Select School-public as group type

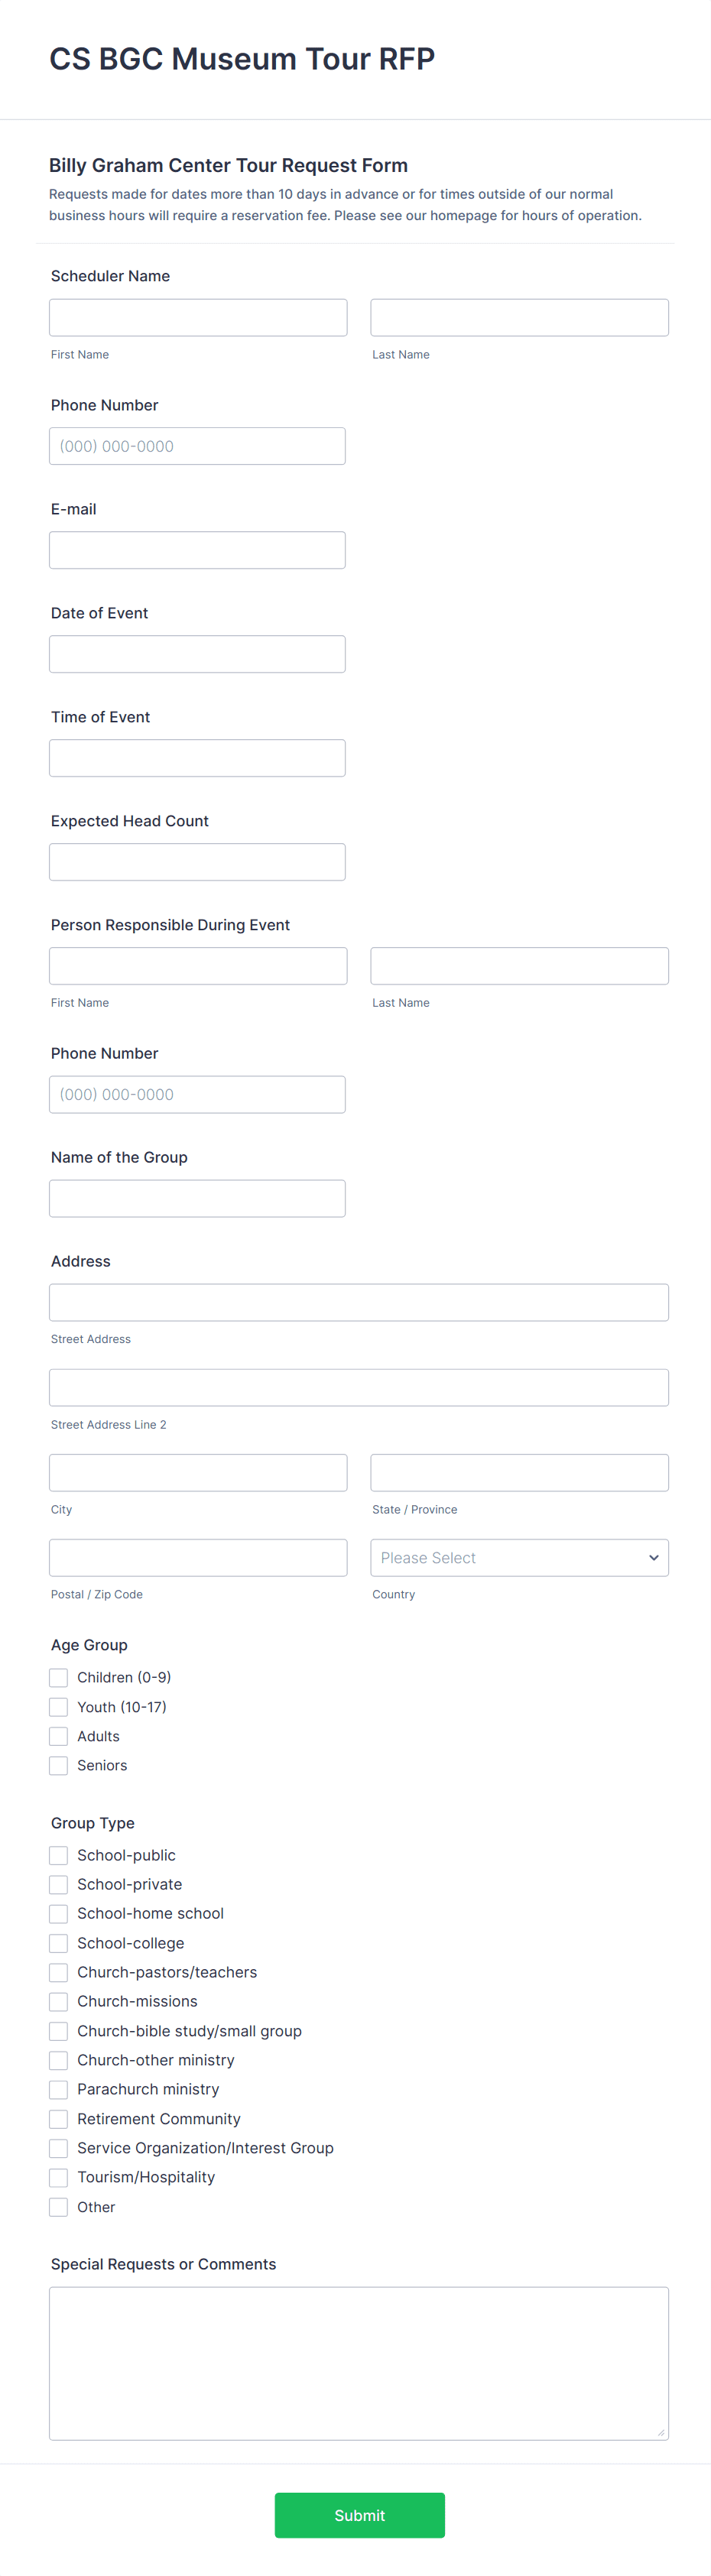(x=58, y=1855)
